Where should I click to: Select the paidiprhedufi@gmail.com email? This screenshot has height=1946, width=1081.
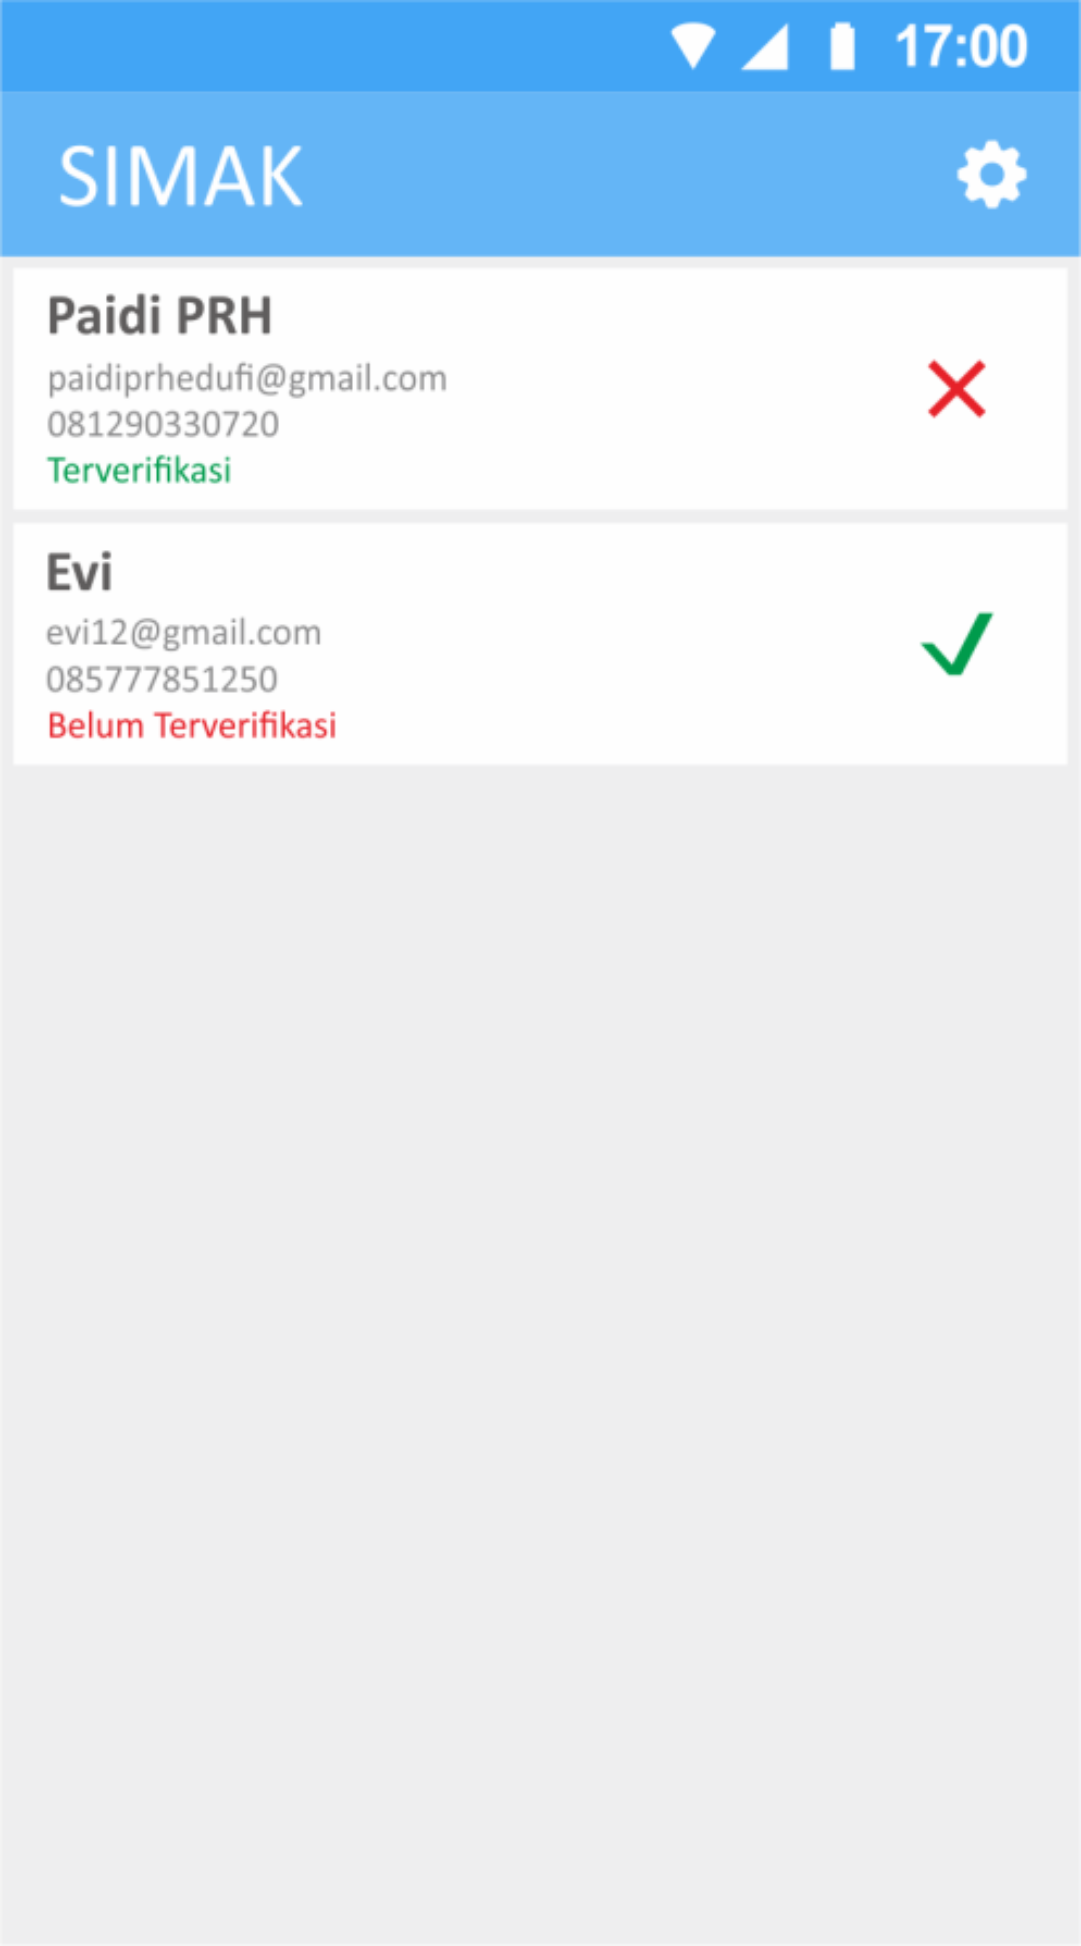(x=247, y=379)
